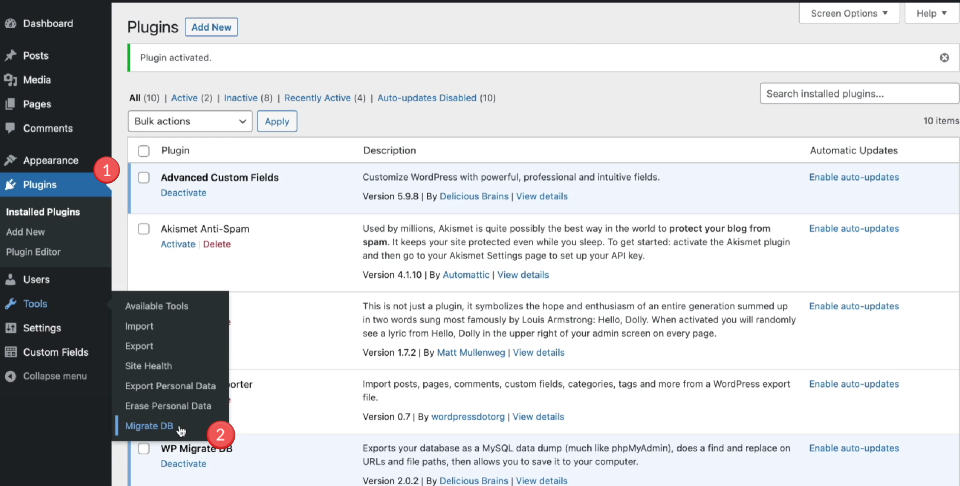960x486 pixels.
Task: Click the Apply button
Action: tap(277, 121)
